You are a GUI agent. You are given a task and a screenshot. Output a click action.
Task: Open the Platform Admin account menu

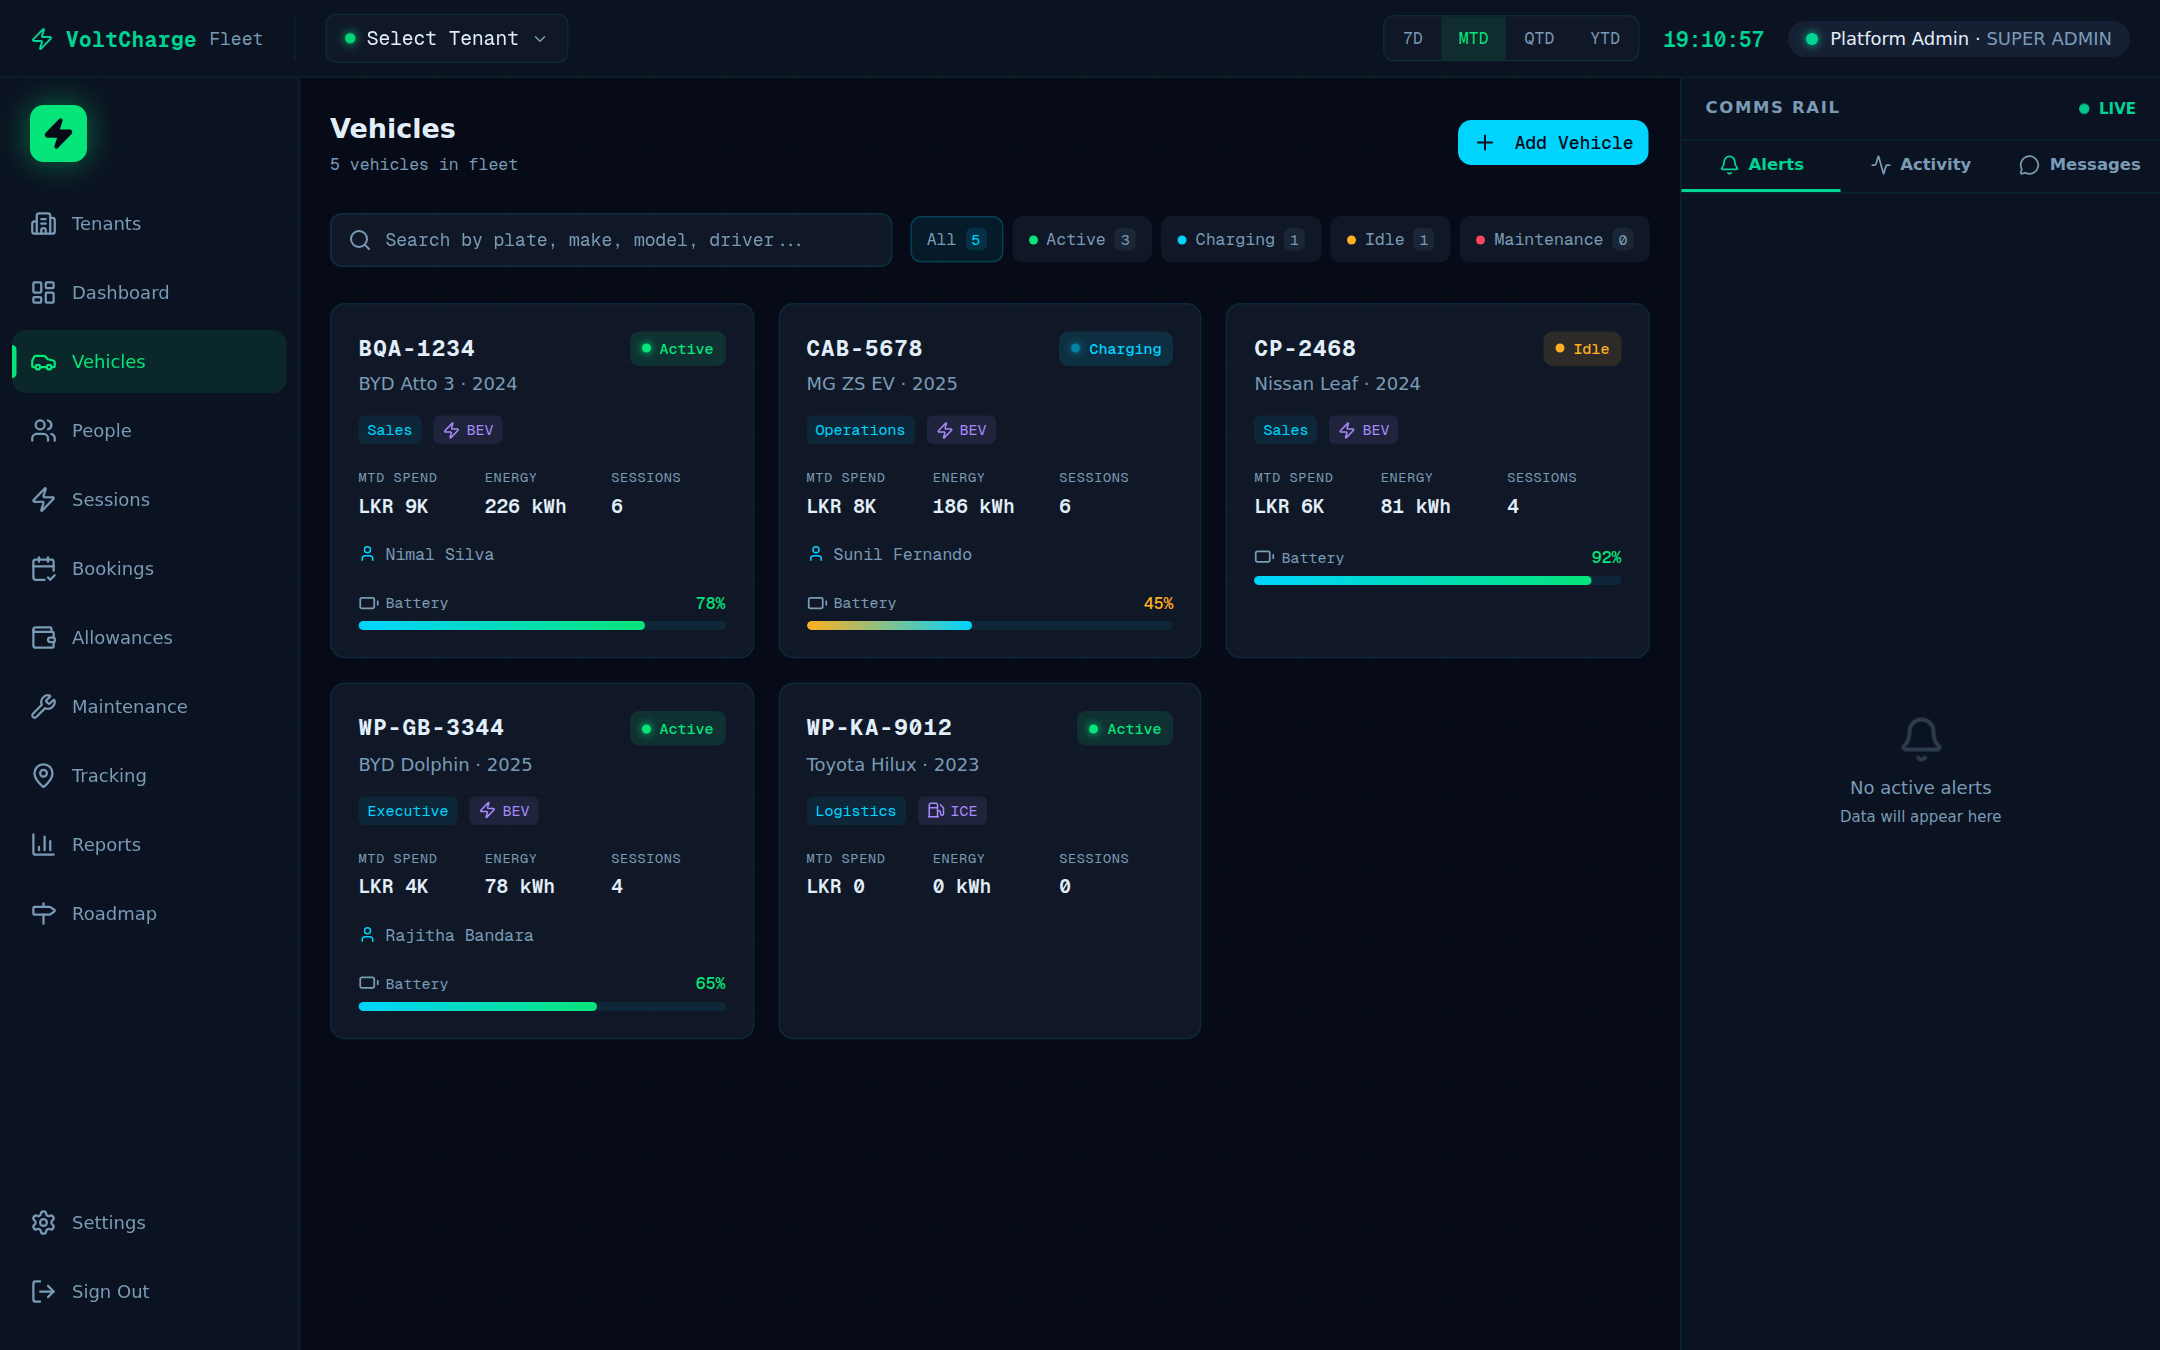[x=1958, y=38]
